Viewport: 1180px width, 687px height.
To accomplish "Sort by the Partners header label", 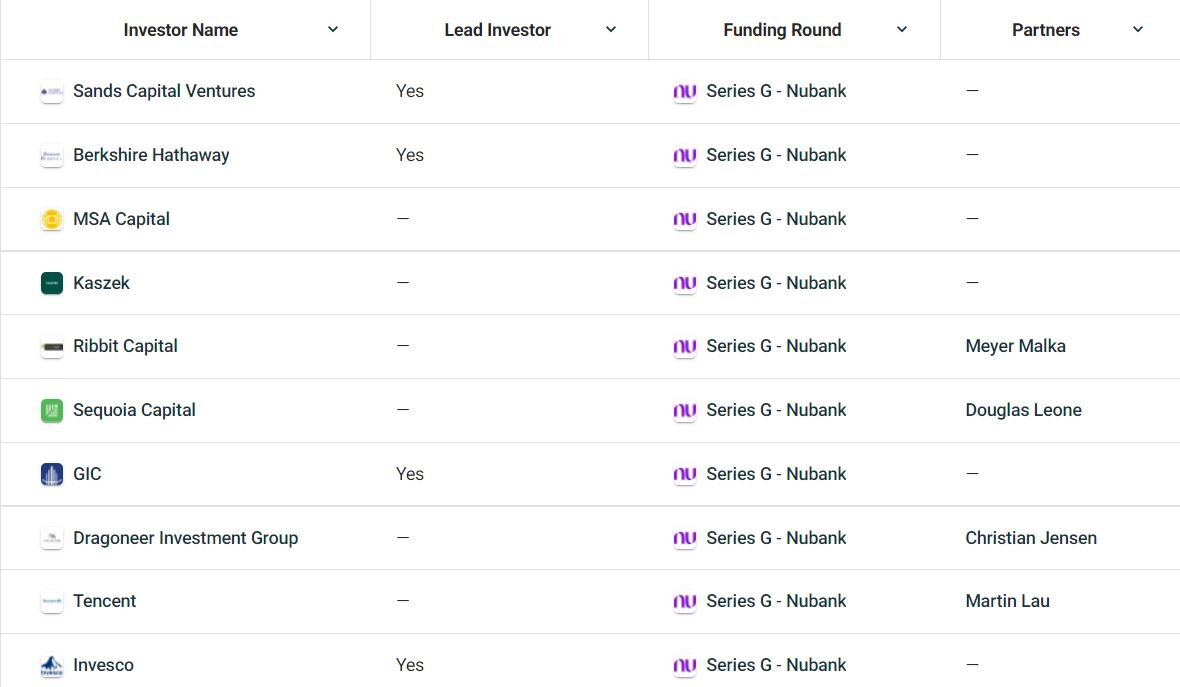I will [1045, 30].
